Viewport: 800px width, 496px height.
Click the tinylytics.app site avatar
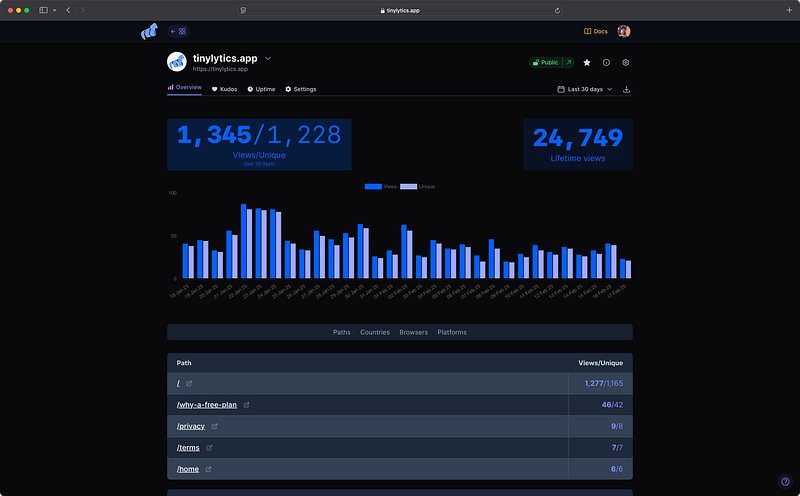point(177,62)
